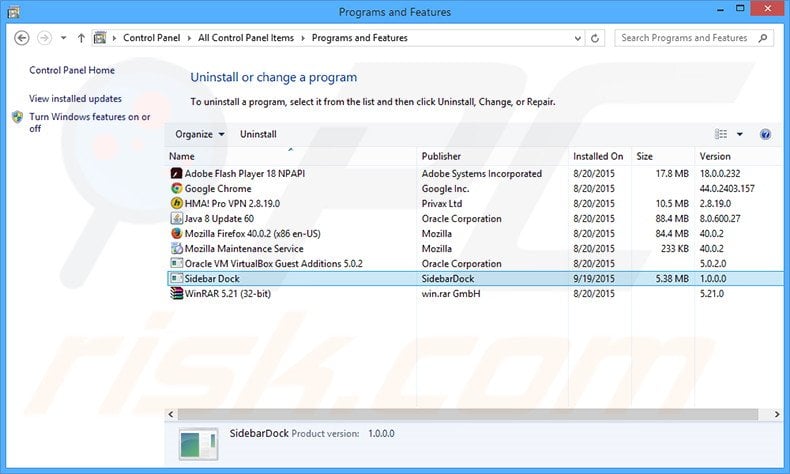Open the view options dropdown arrow
The height and width of the screenshot is (474, 790).
pos(740,134)
